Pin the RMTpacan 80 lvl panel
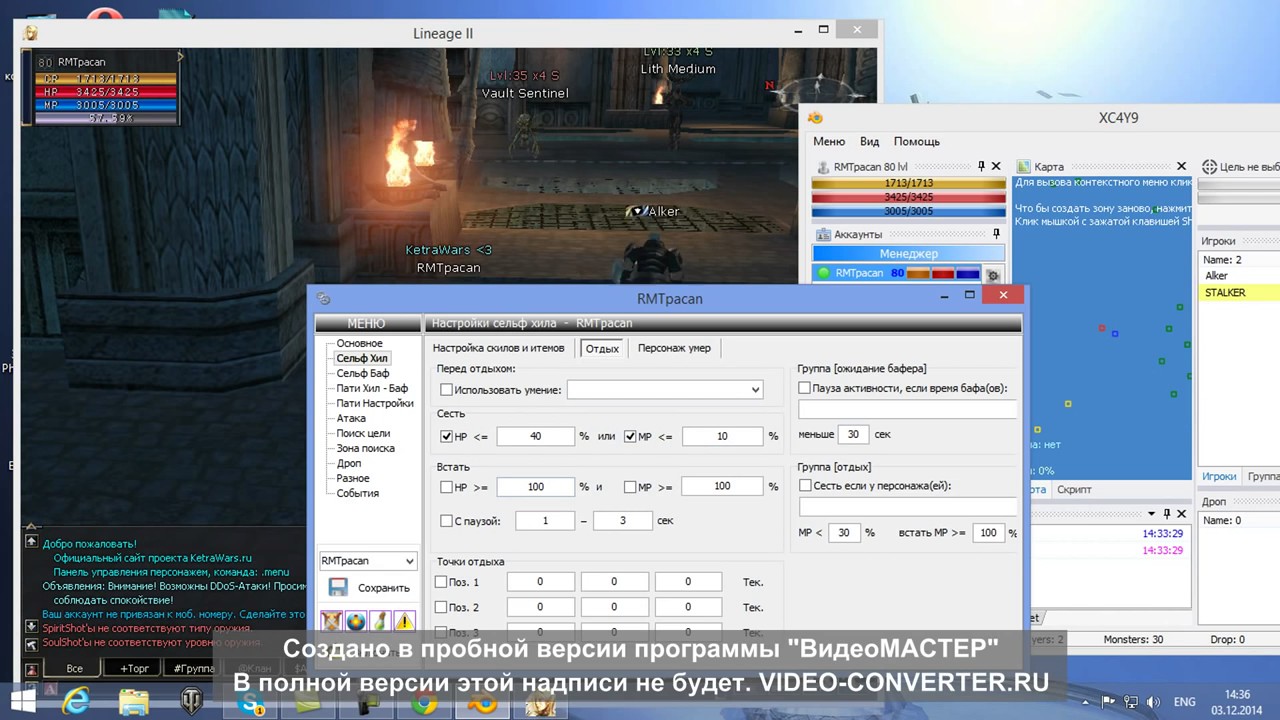Viewport: 1280px width, 720px height. [981, 166]
